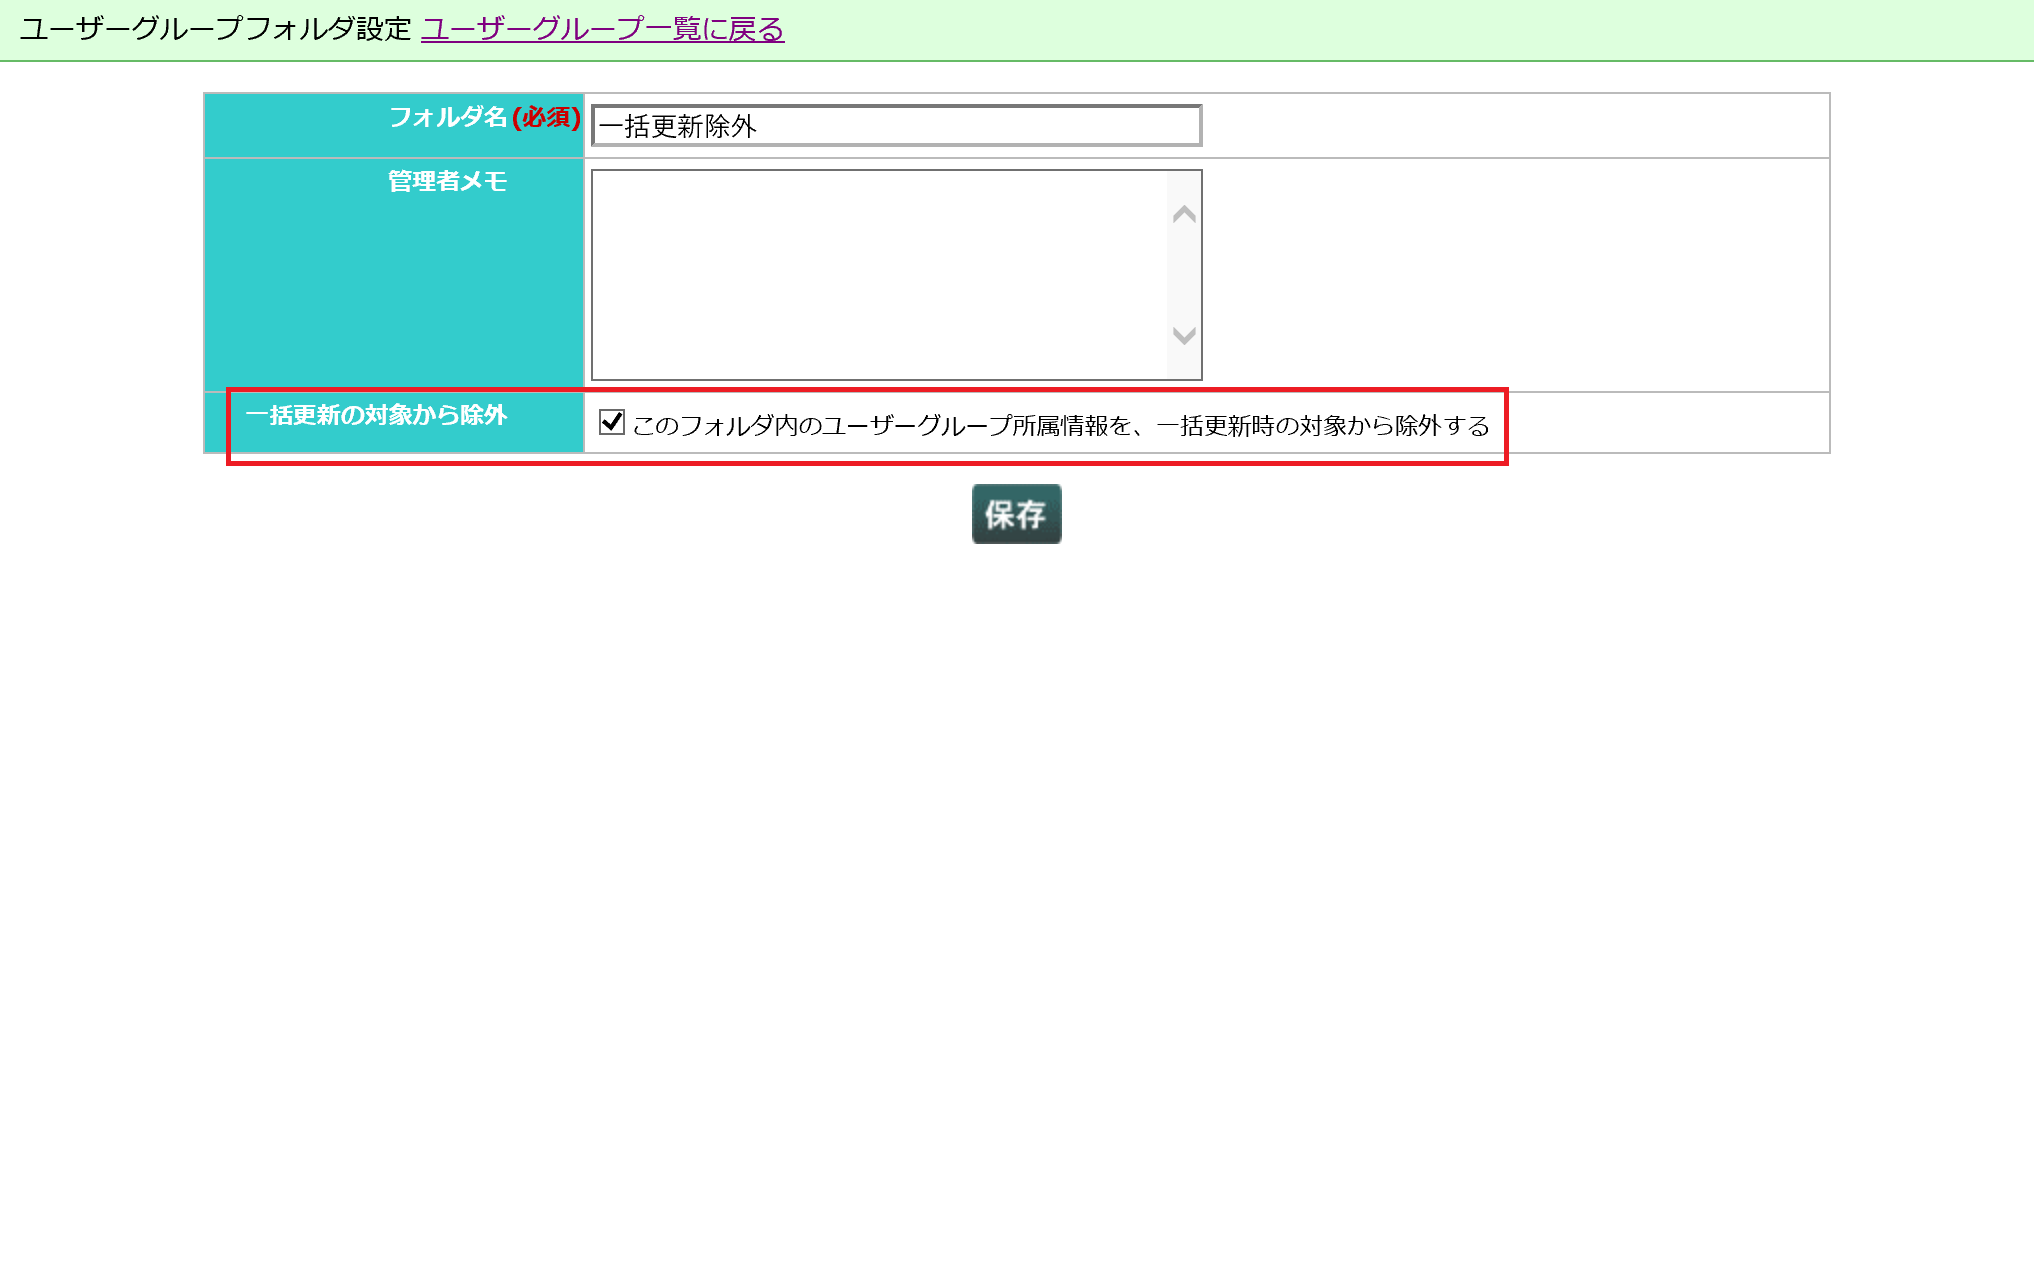Click the フォルダ名 (必須) label
This screenshot has height=1280, width=2034.
pyautogui.click(x=484, y=118)
